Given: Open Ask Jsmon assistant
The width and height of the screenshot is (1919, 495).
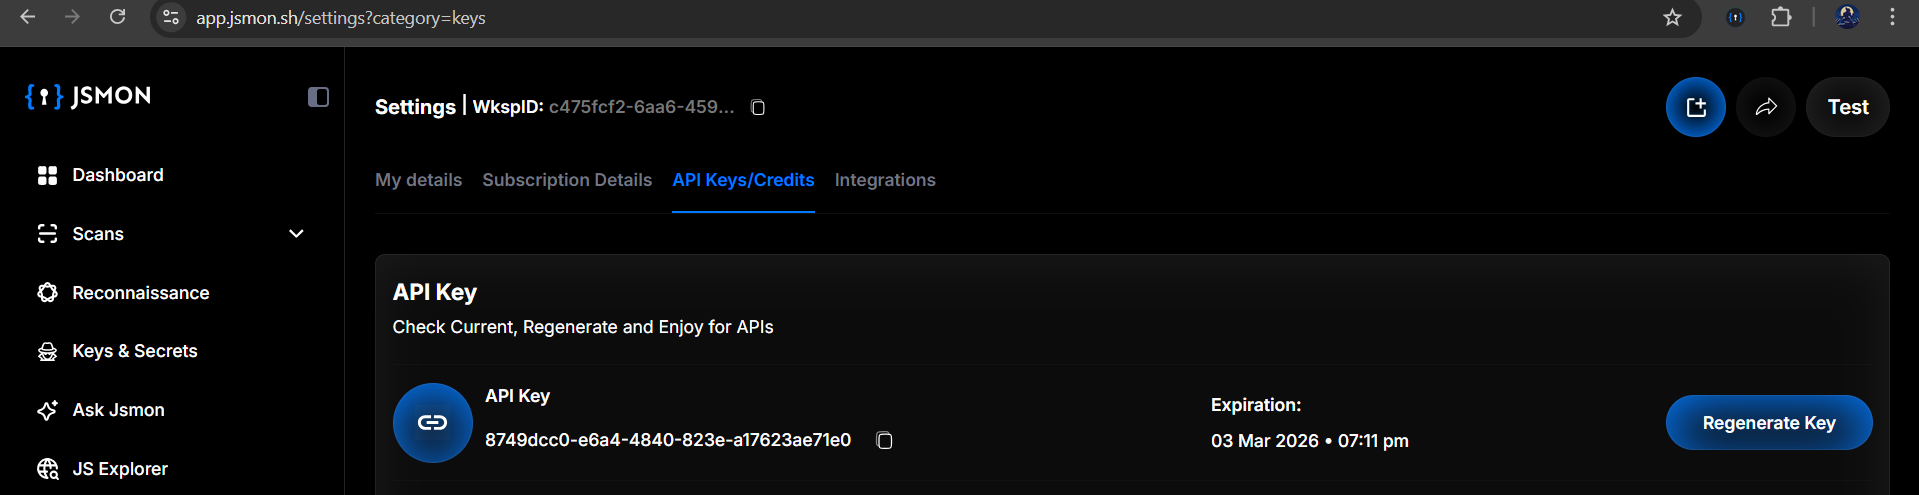Looking at the screenshot, I should pos(118,410).
